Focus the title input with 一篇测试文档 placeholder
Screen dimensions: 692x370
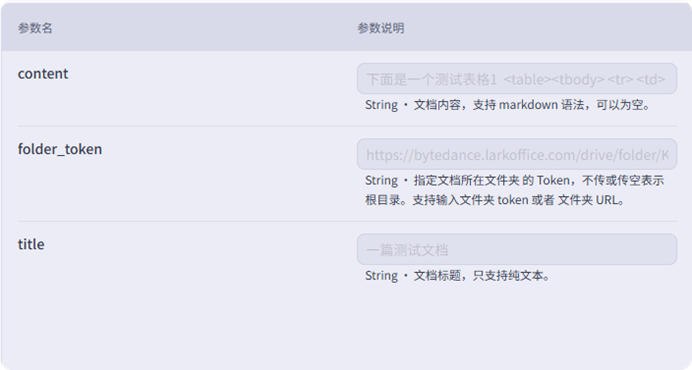517,249
